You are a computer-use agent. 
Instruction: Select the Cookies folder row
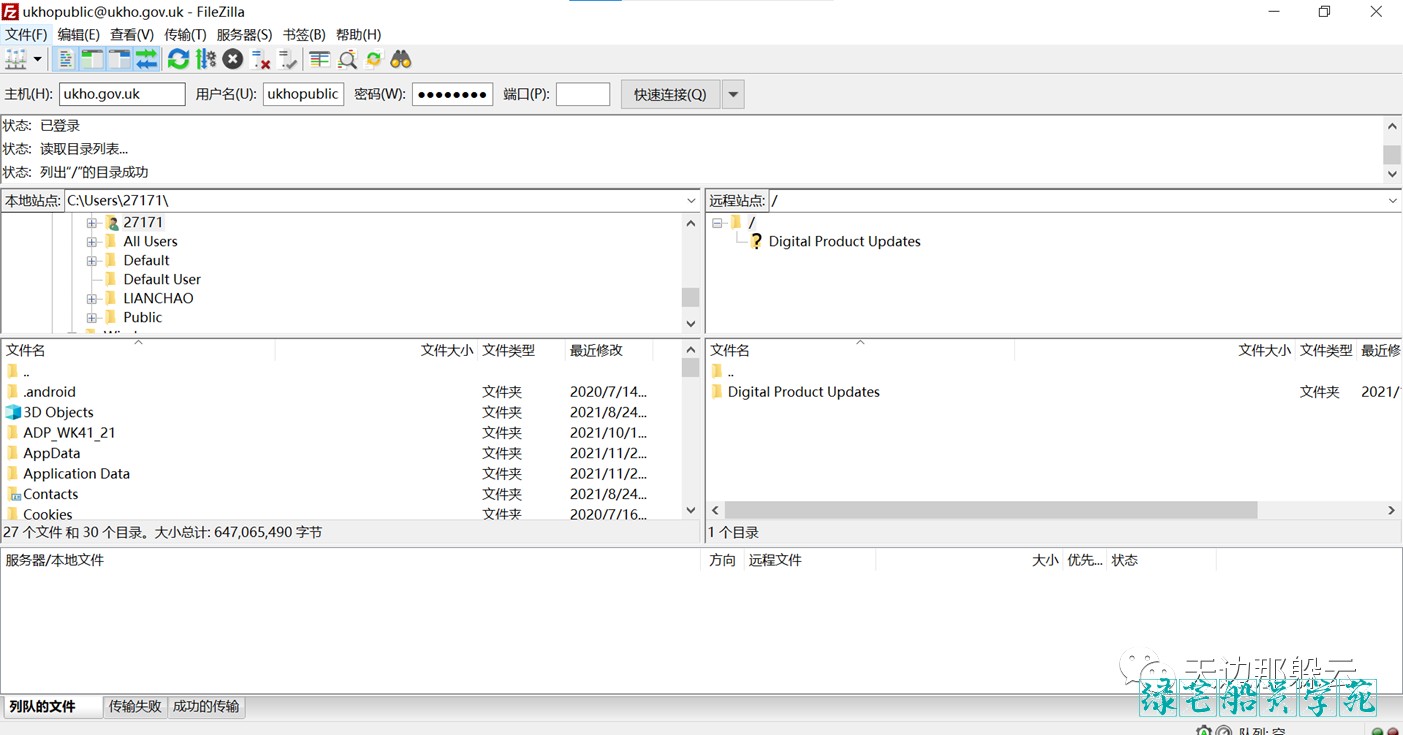point(341,514)
